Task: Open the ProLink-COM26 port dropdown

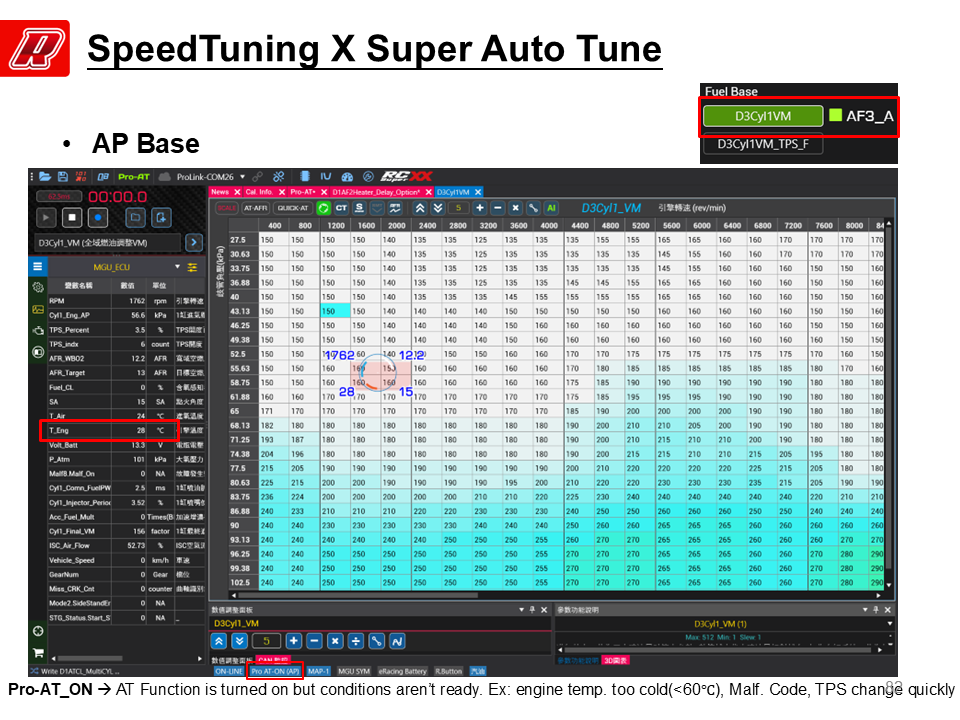Action: pos(242,176)
